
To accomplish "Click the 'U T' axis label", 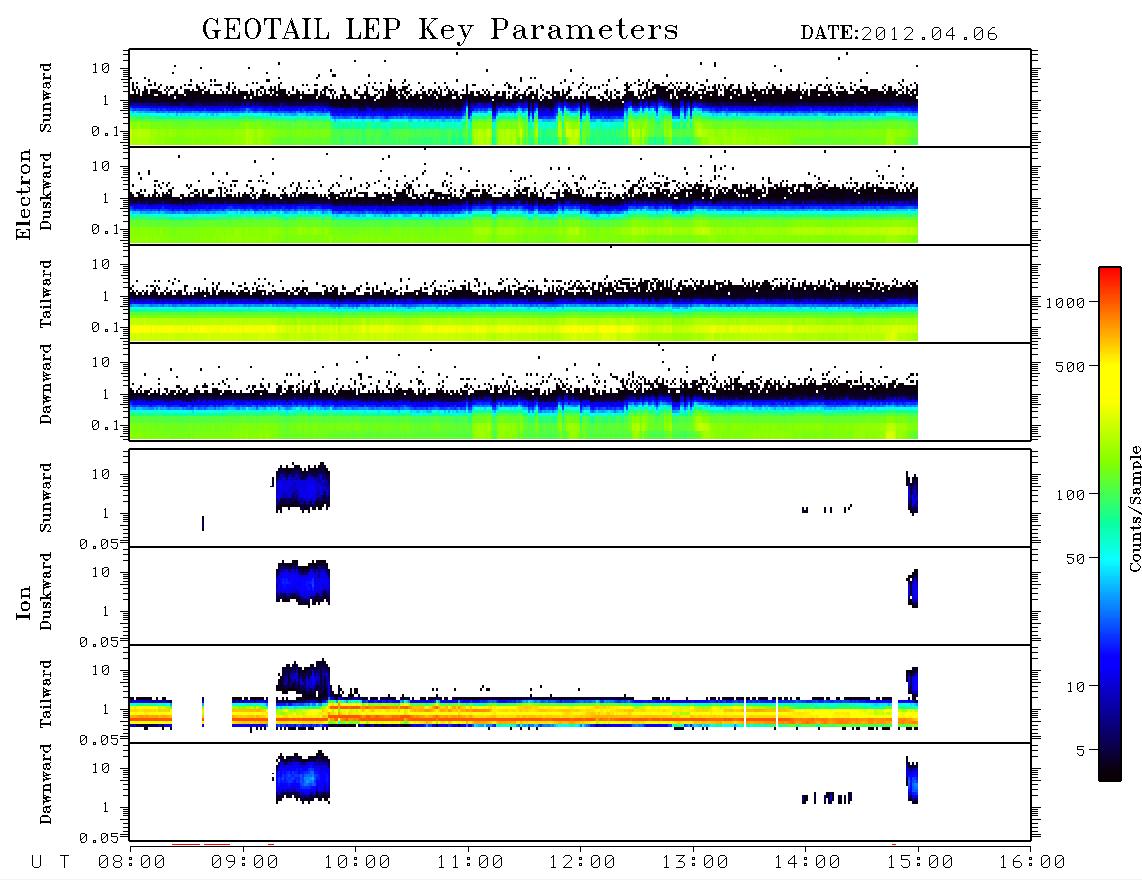I will 50,863.
